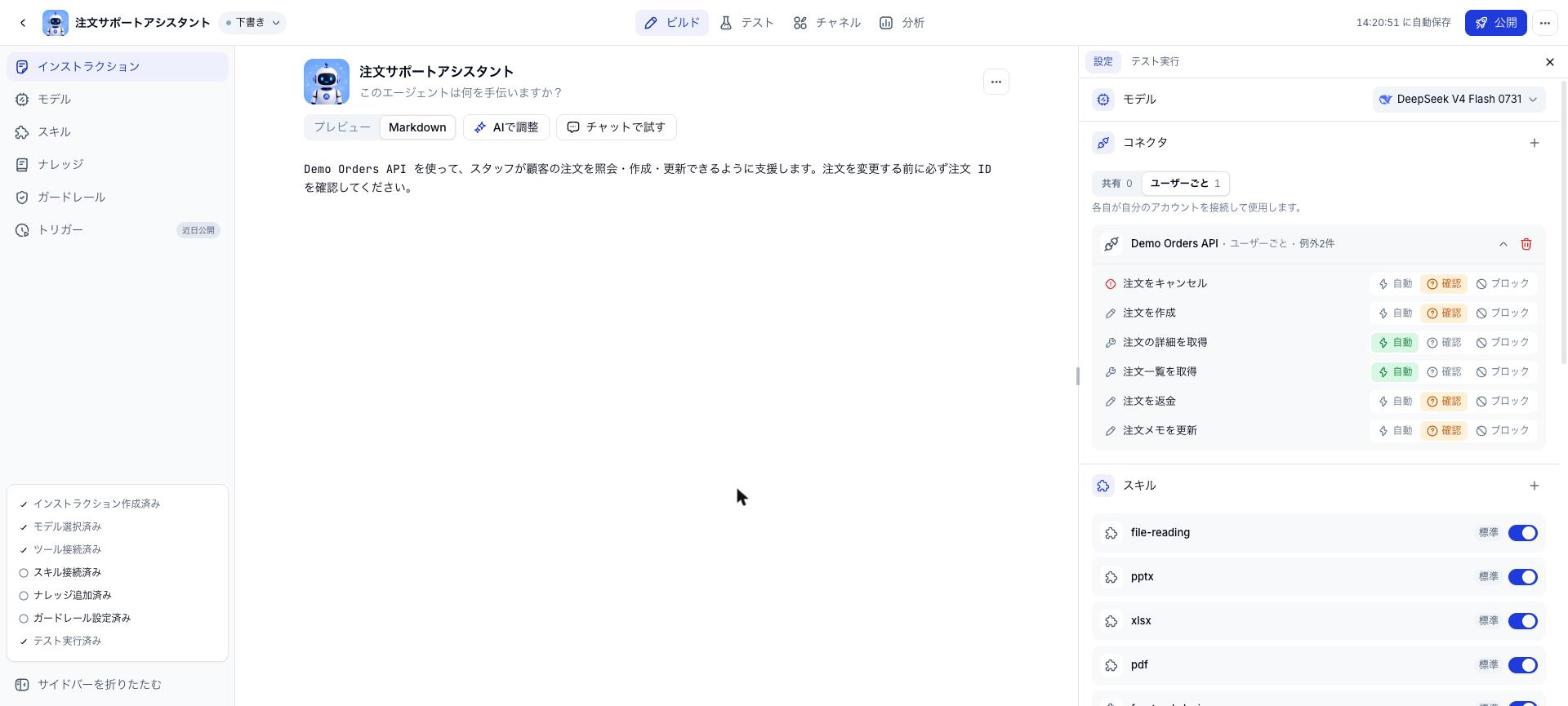
Task: Collapse the Demo Orders API connector
Action: [x=1502, y=244]
